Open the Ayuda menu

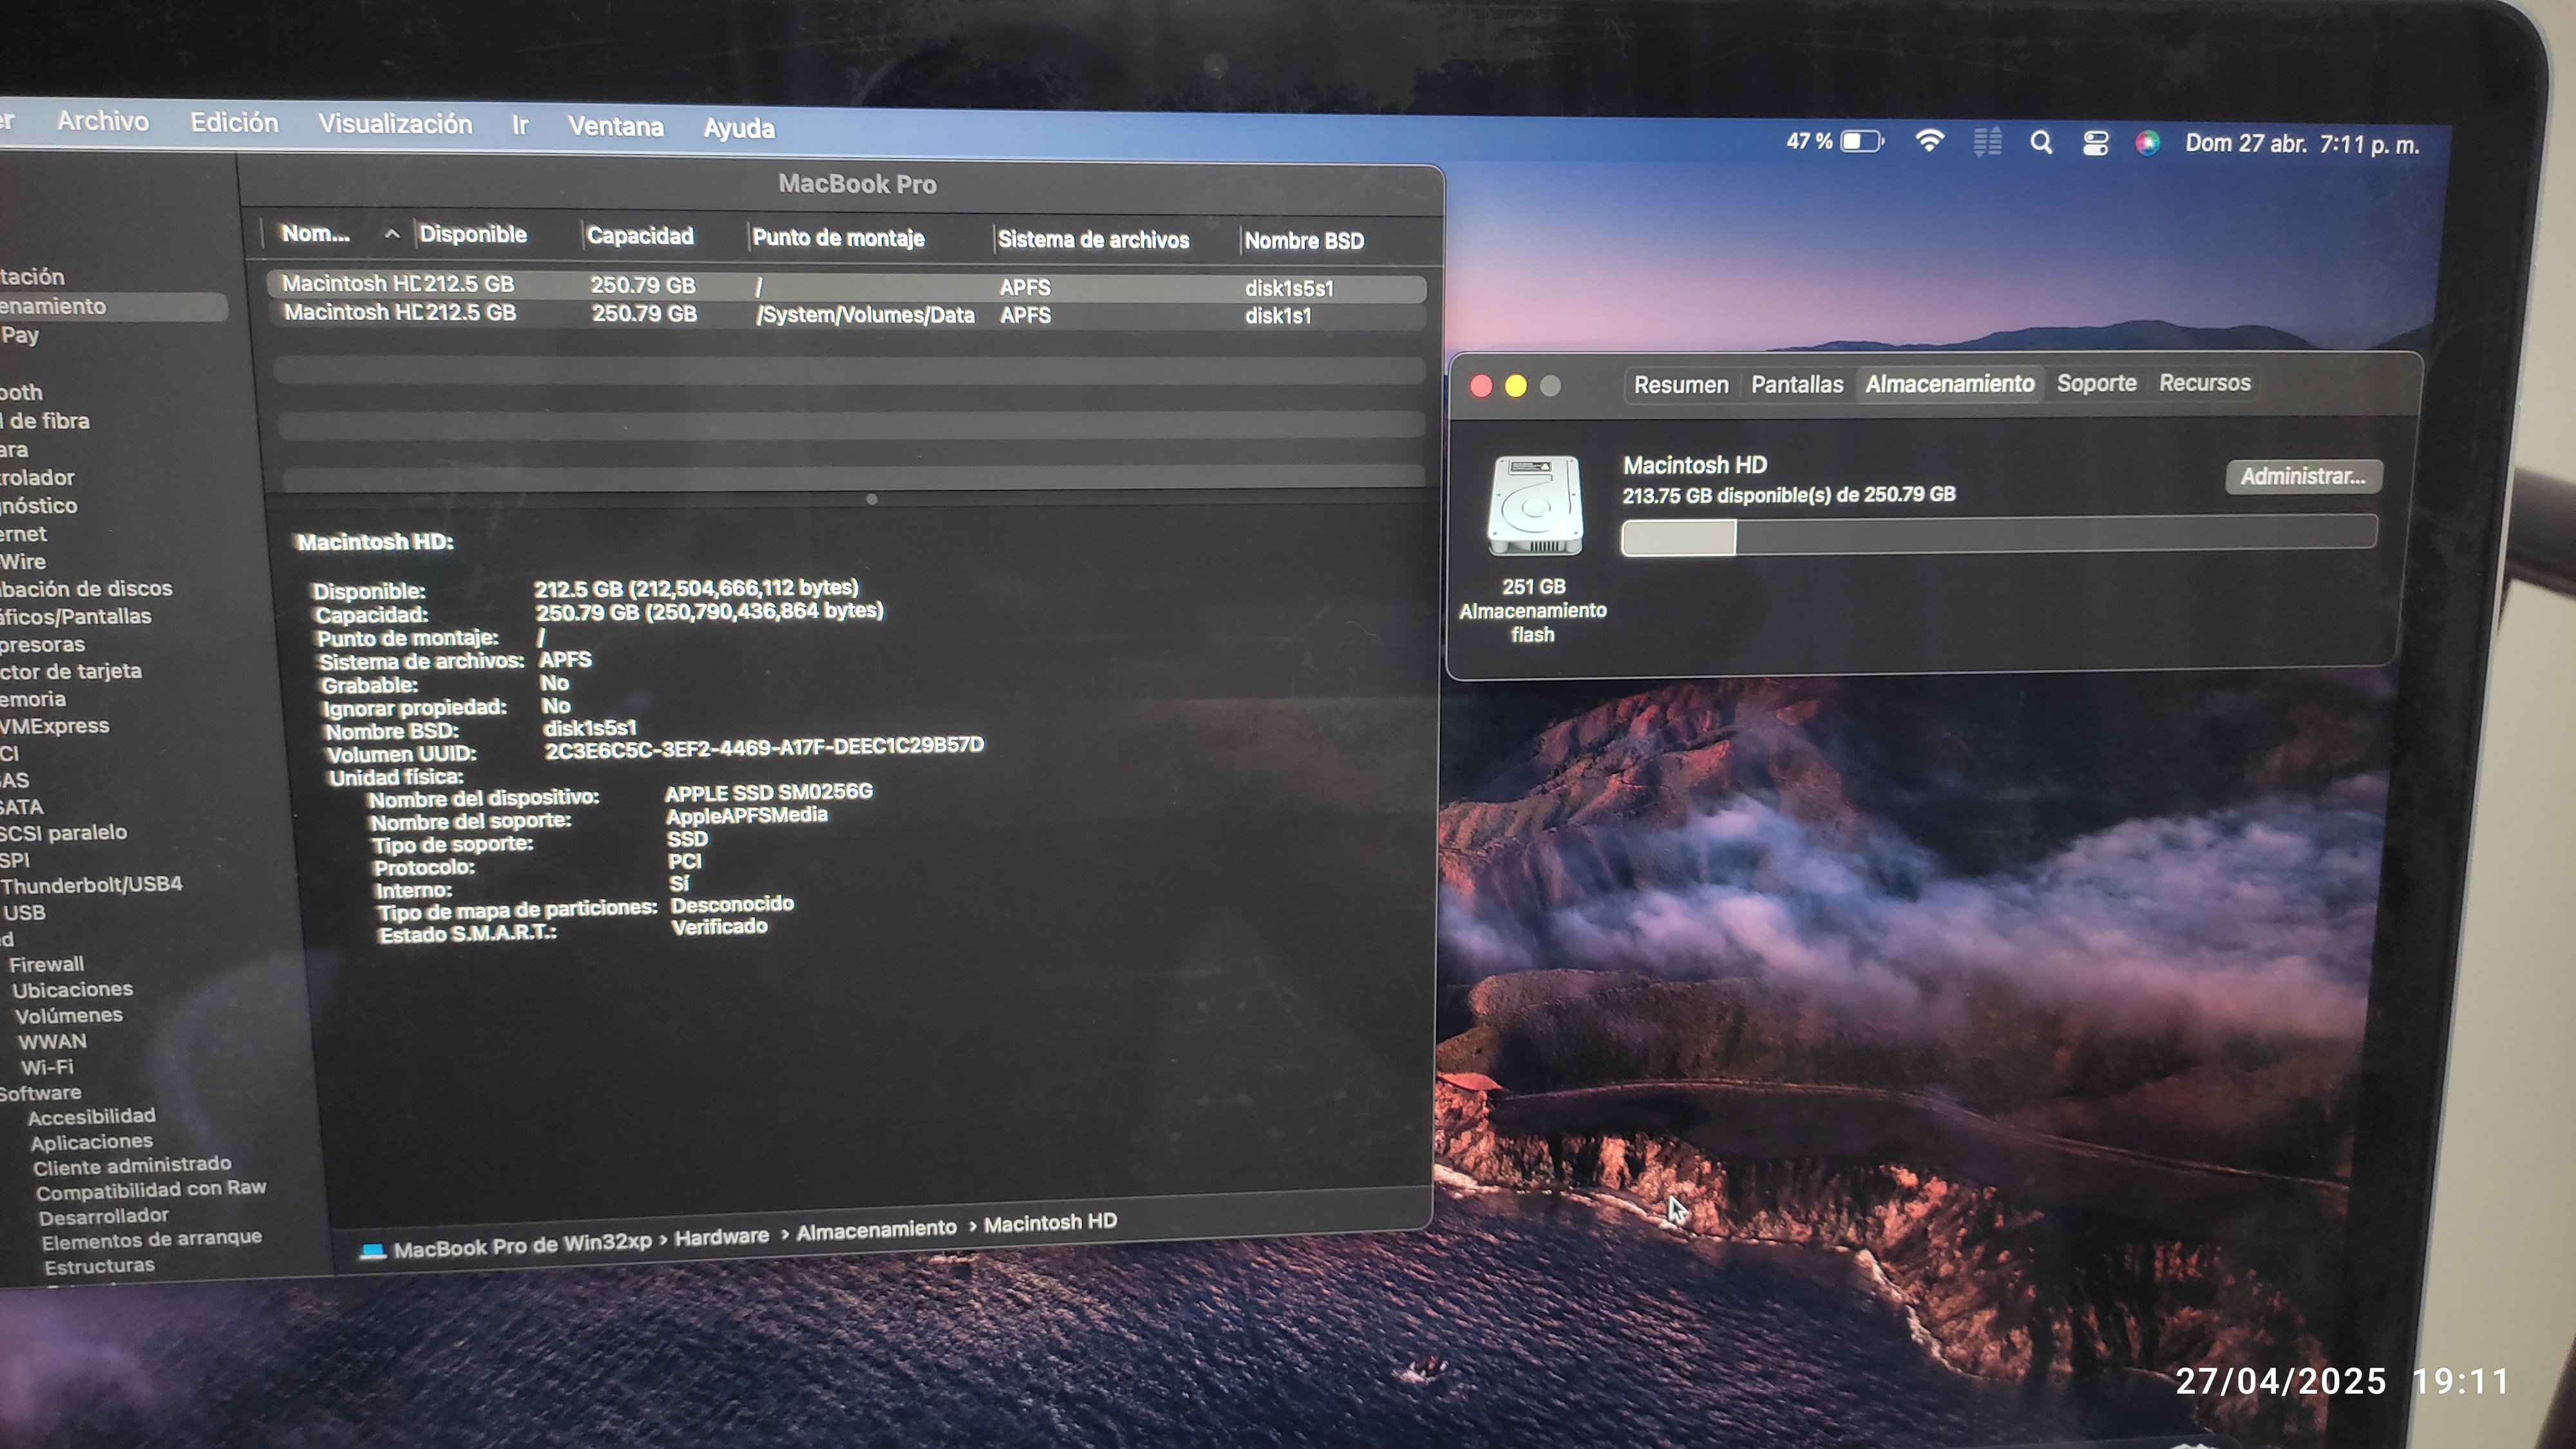pos(739,129)
